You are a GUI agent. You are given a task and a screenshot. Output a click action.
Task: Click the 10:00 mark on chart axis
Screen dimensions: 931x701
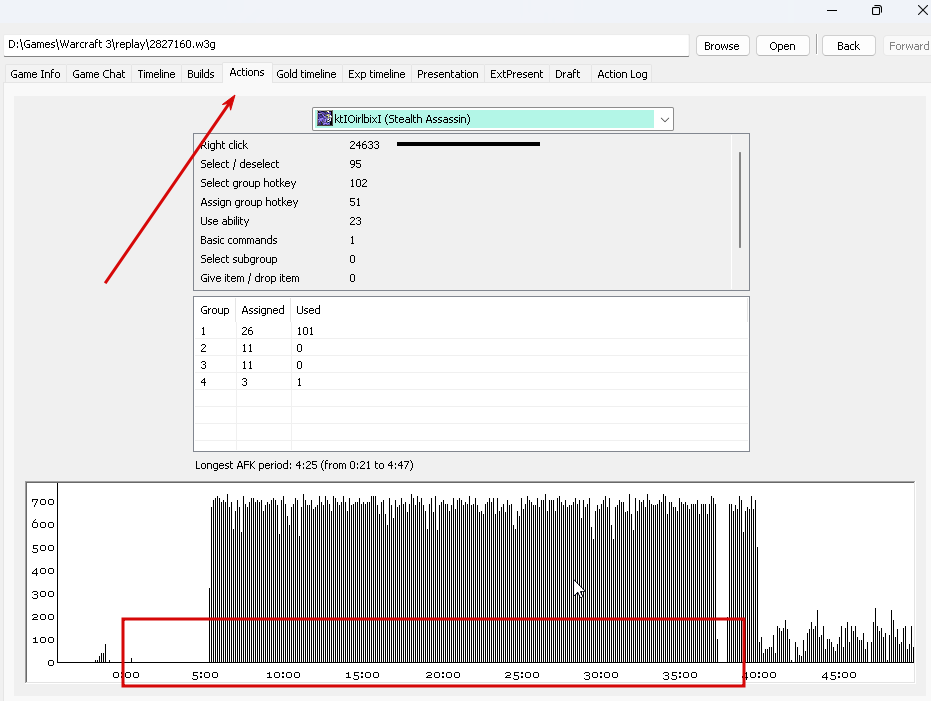click(x=283, y=675)
